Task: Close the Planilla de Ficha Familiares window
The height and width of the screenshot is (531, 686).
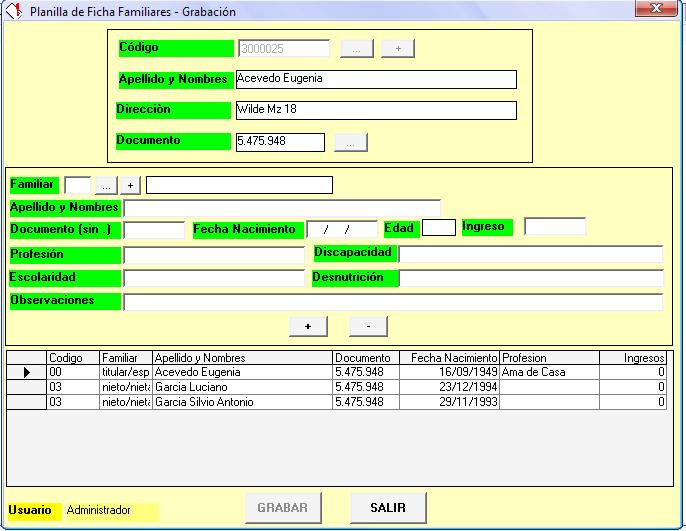Action: pos(655,9)
